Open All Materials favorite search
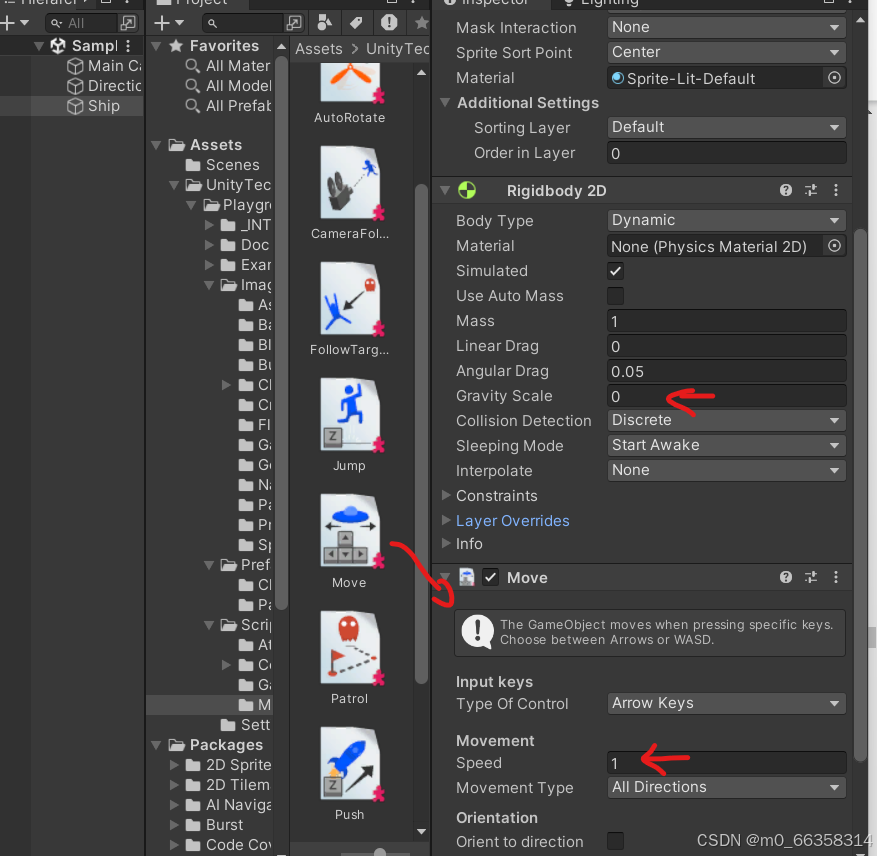 coord(228,66)
